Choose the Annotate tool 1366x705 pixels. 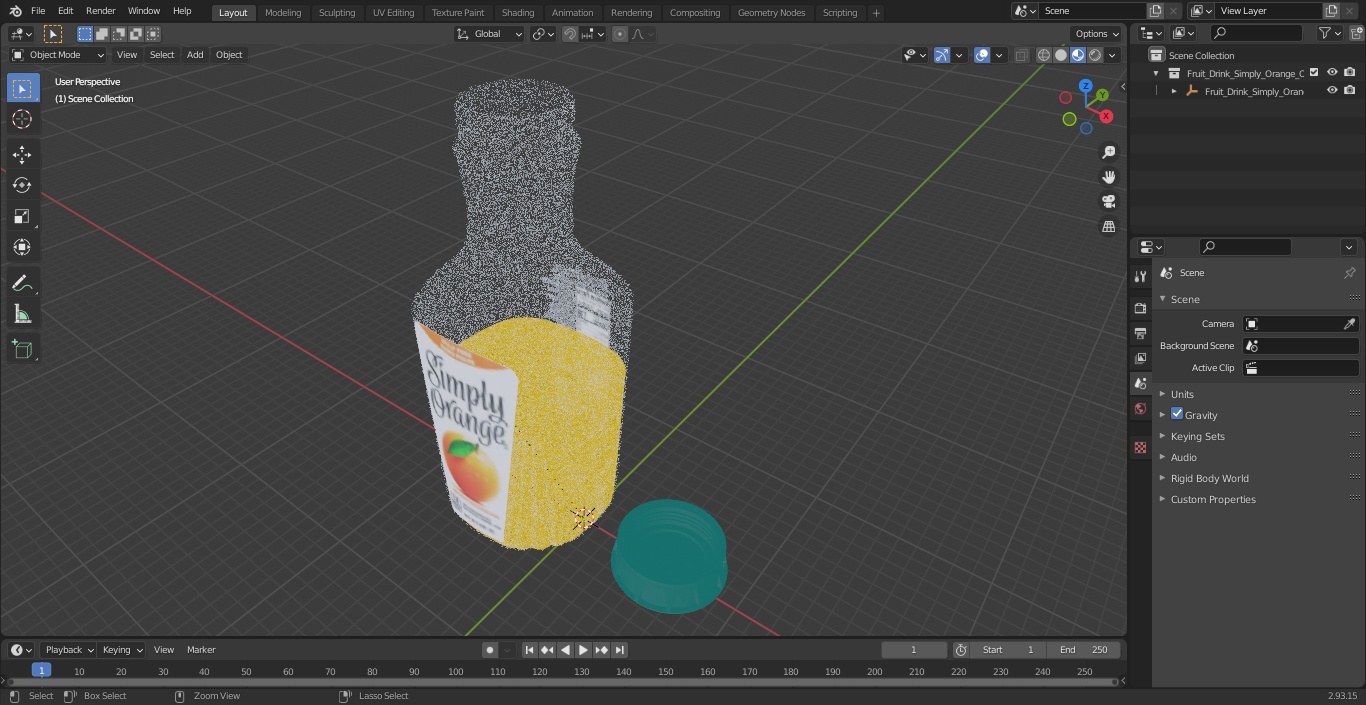tap(22, 283)
